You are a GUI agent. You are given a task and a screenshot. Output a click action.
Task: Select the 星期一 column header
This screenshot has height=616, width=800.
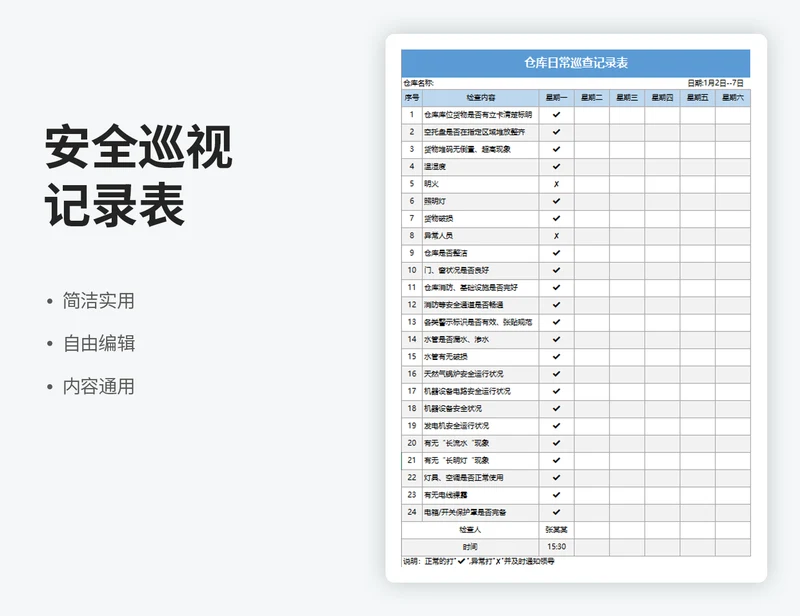(x=556, y=97)
